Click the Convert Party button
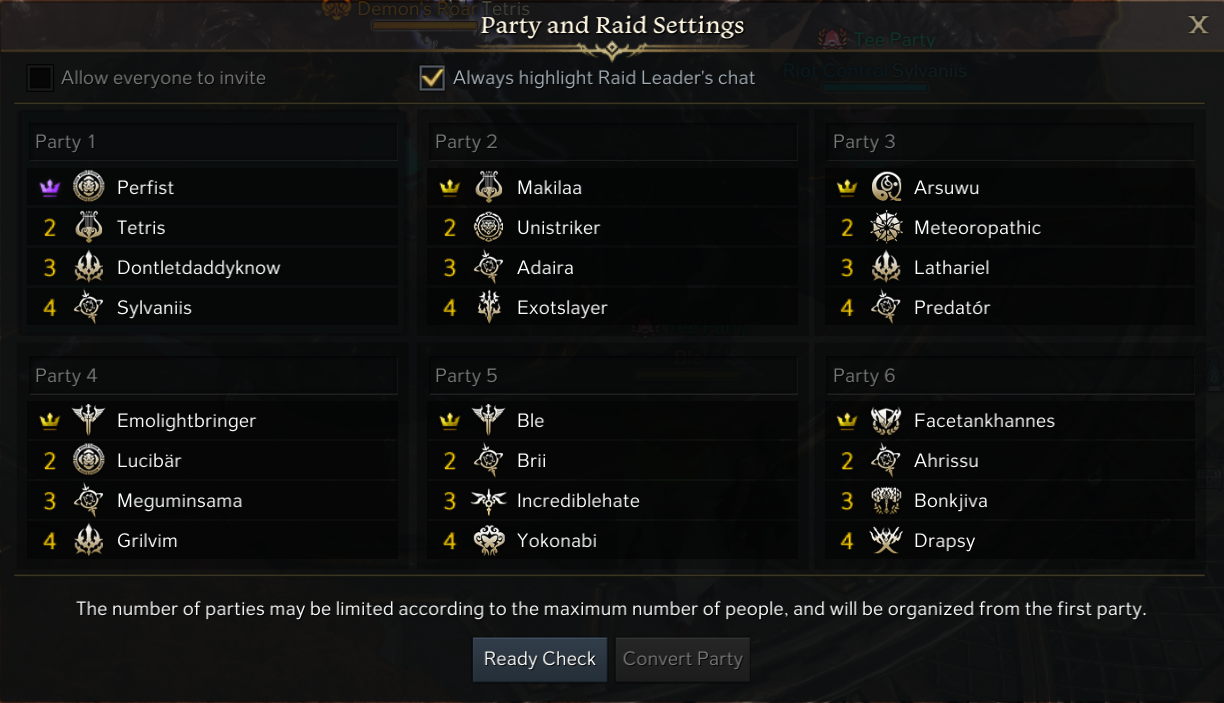This screenshot has width=1224, height=703. (682, 659)
